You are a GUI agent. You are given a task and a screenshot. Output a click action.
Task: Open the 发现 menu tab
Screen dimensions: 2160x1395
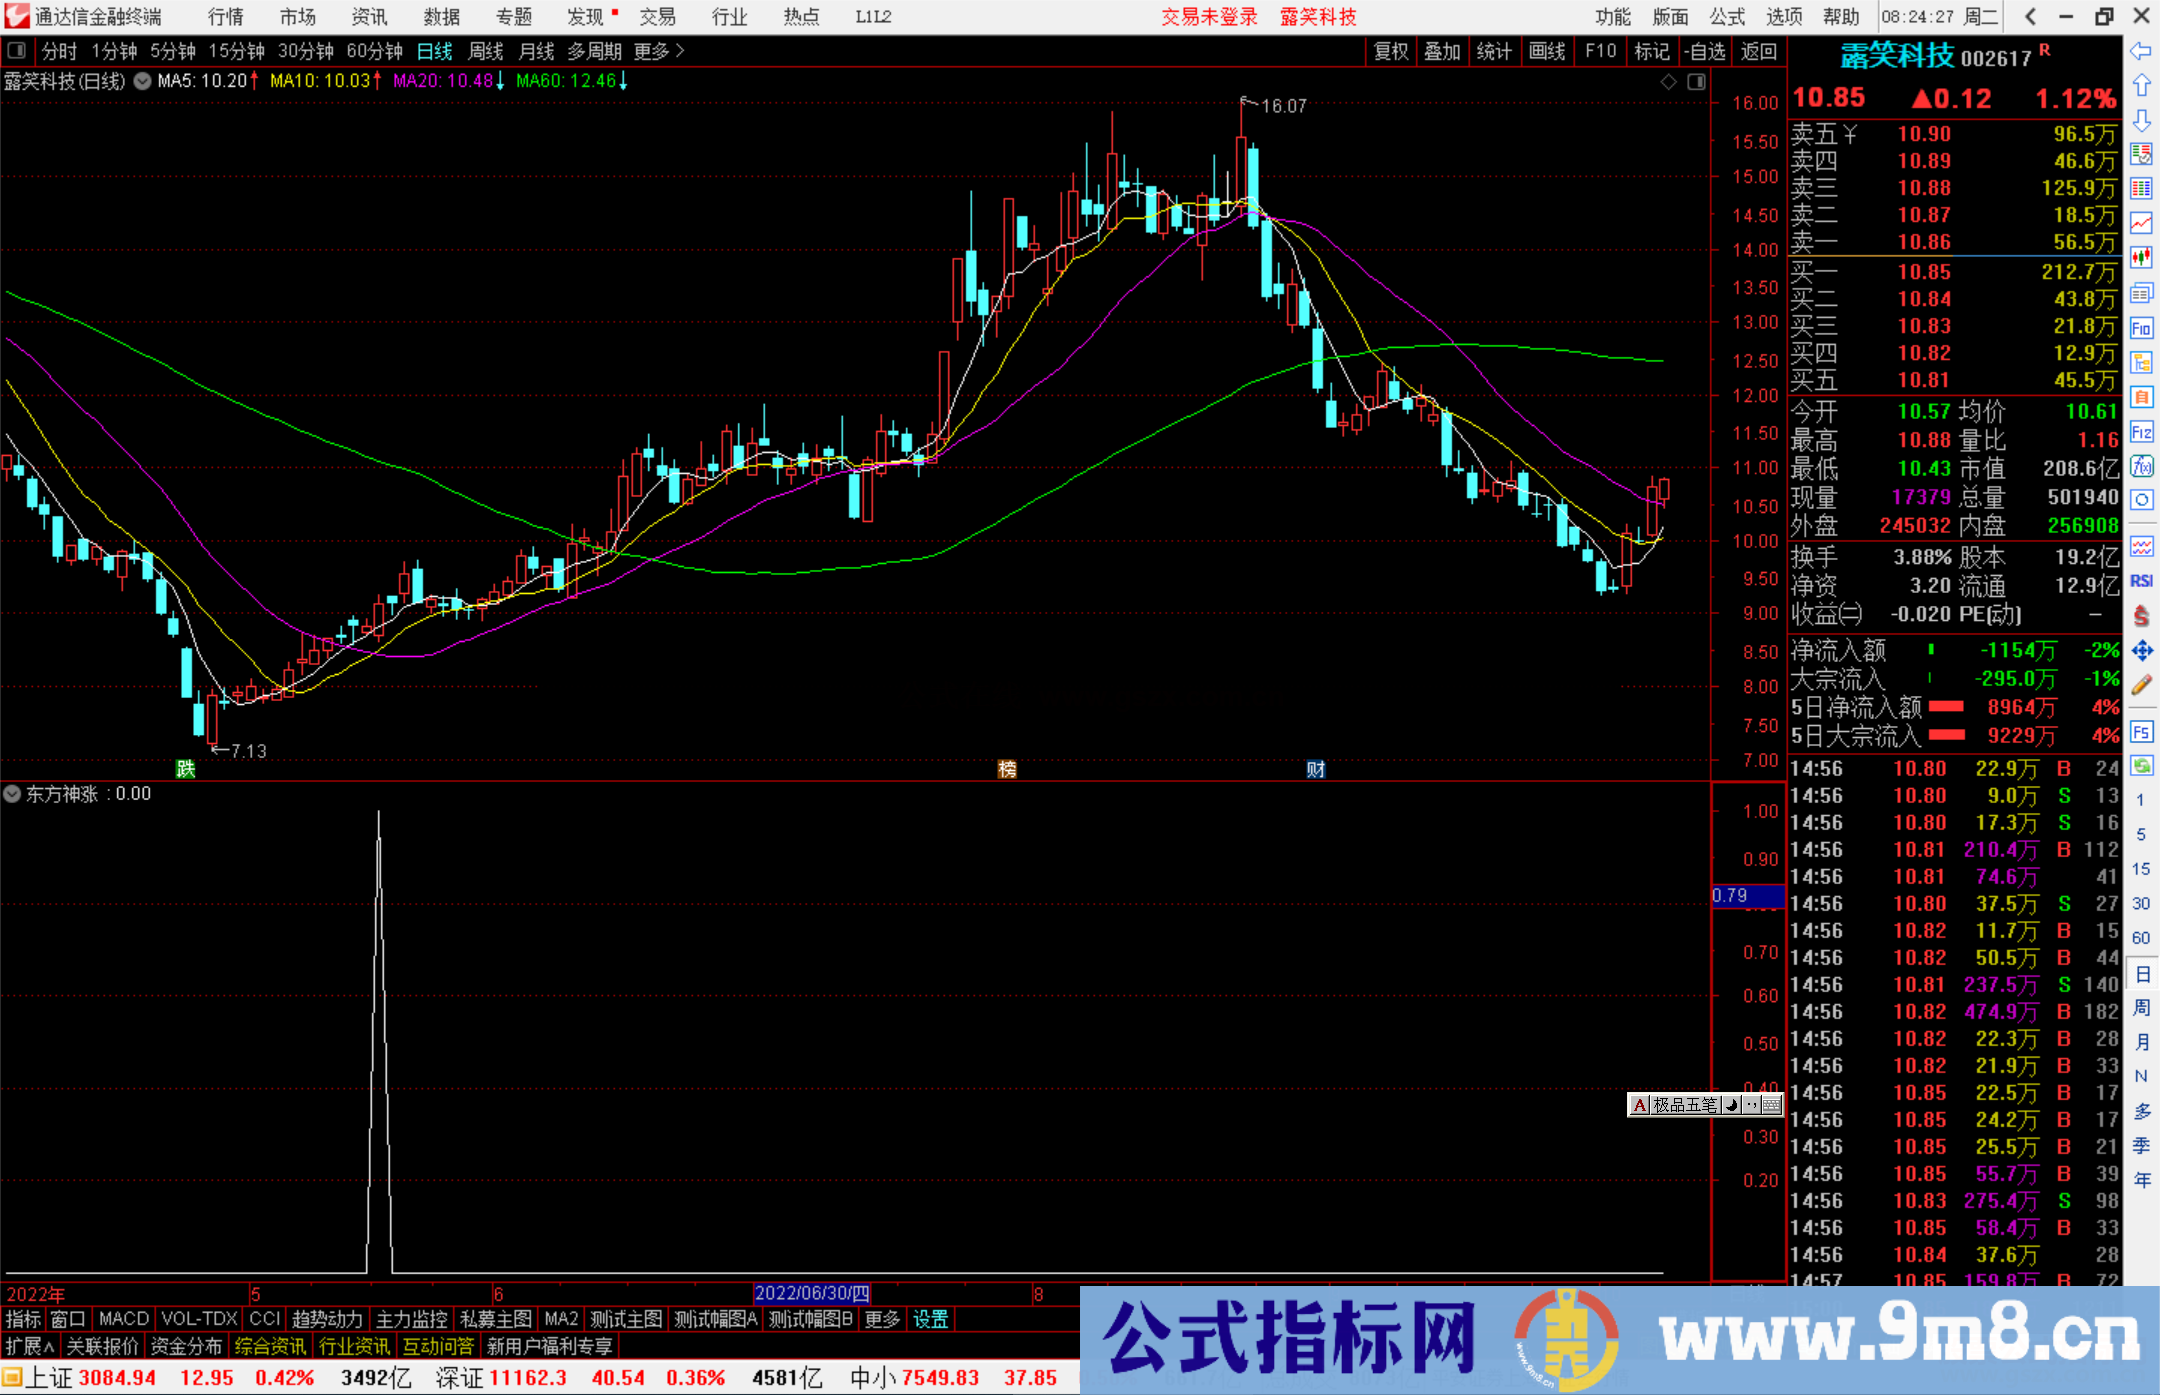586,17
